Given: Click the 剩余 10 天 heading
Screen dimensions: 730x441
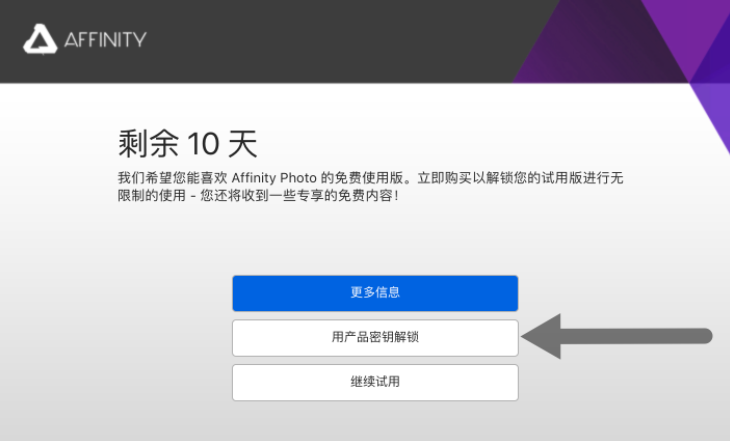Looking at the screenshot, I should click(188, 143).
